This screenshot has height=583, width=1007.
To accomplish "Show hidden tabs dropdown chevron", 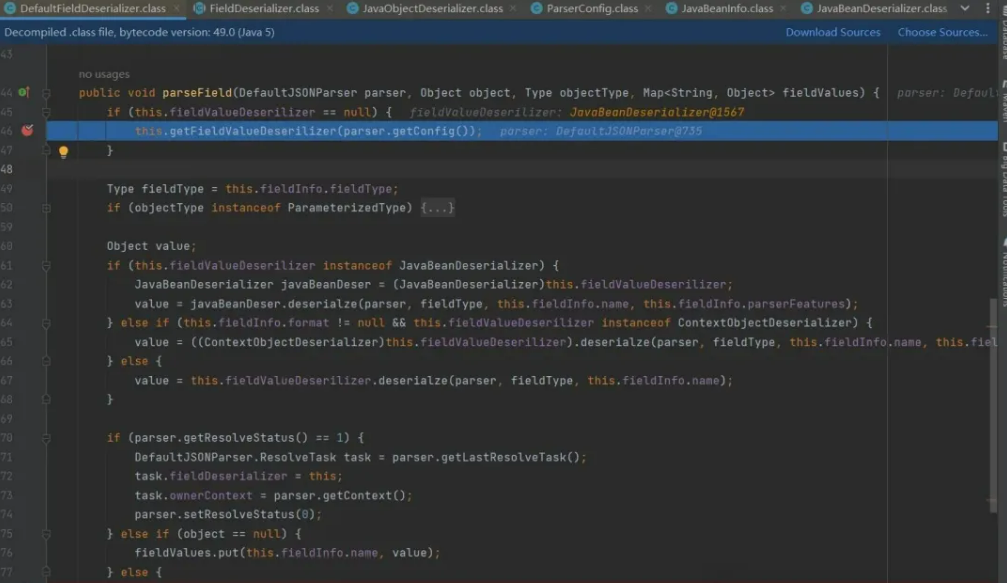I will [965, 8].
